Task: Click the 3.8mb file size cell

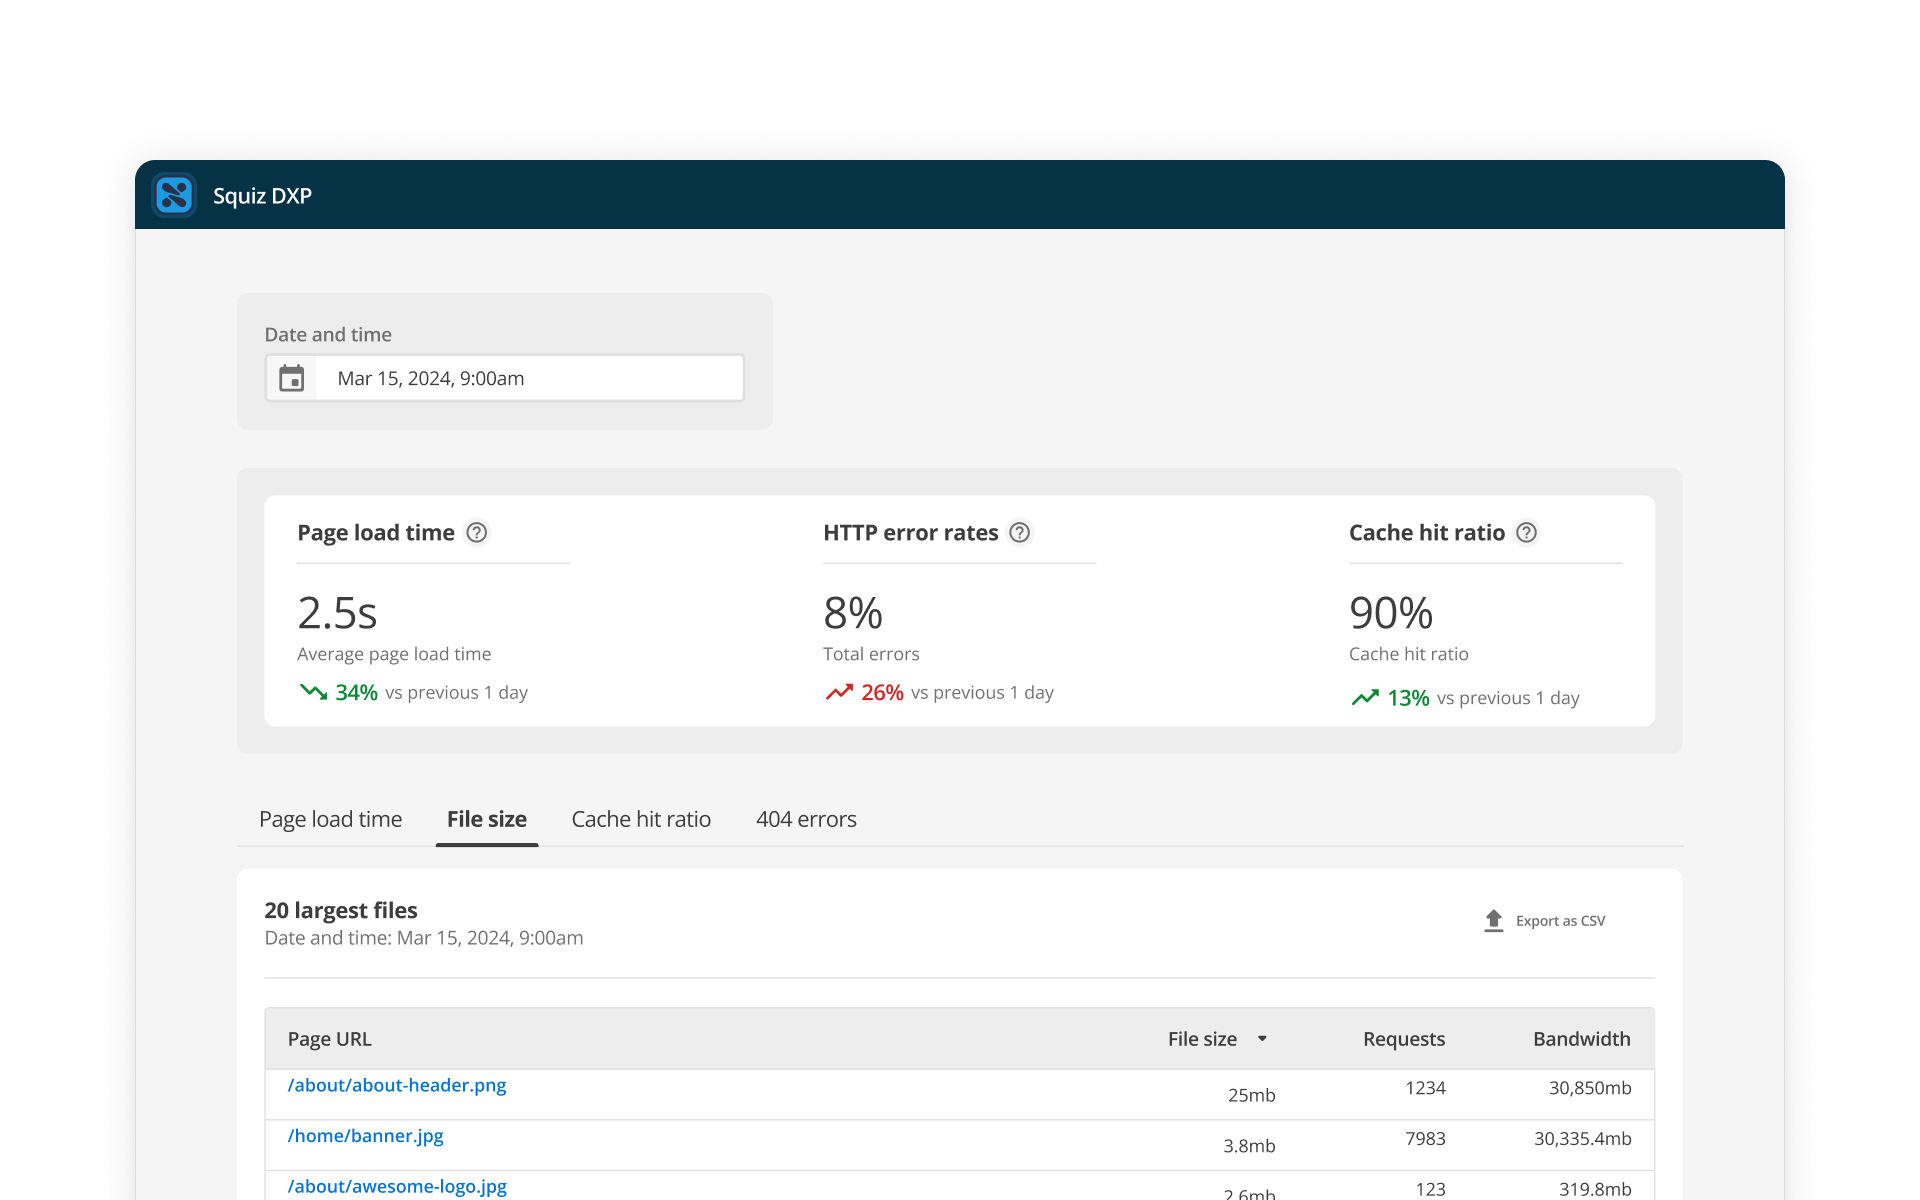Action: point(1249,1146)
